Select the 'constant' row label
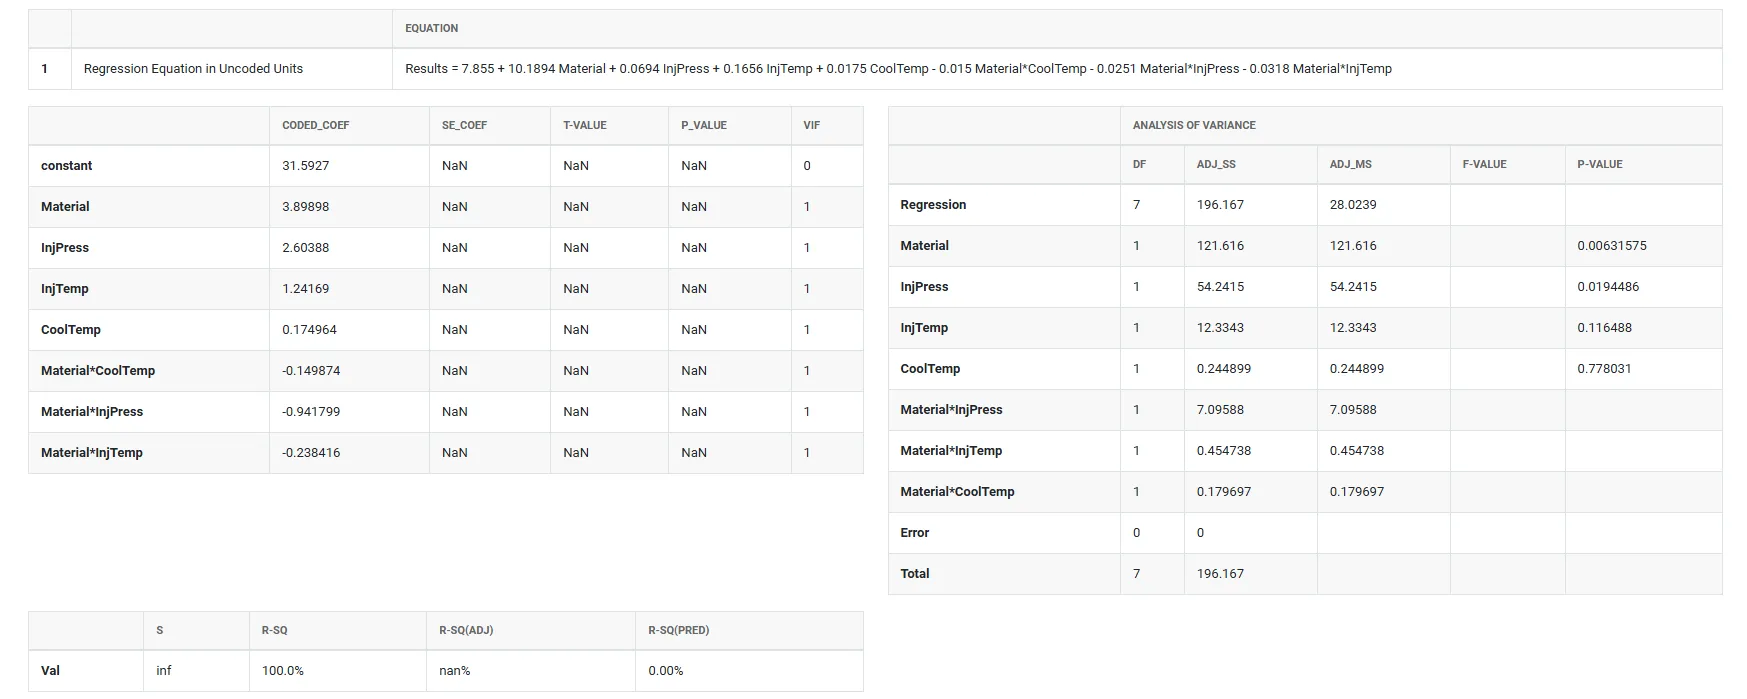The width and height of the screenshot is (1747, 699). click(66, 166)
